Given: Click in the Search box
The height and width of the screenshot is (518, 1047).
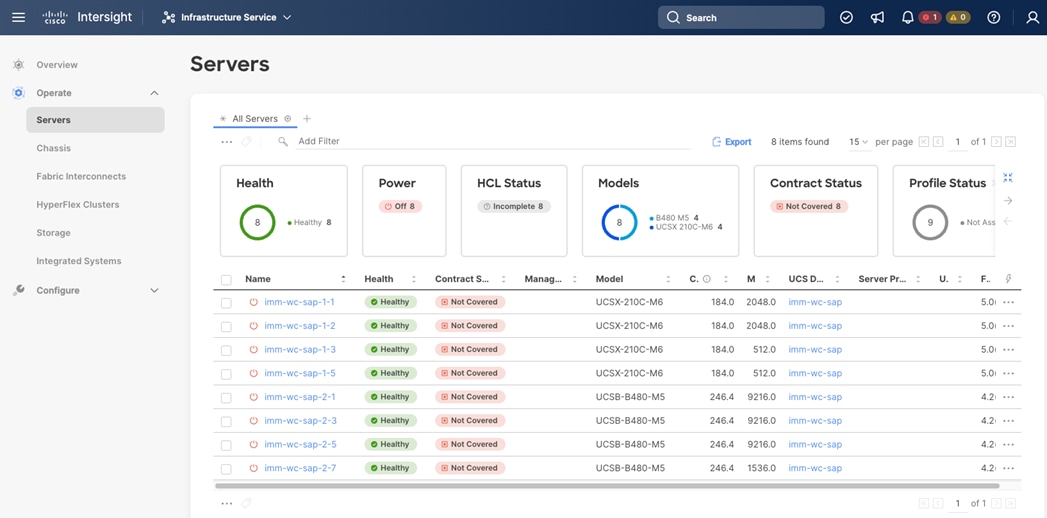Looking at the screenshot, I should pyautogui.click(x=741, y=17).
